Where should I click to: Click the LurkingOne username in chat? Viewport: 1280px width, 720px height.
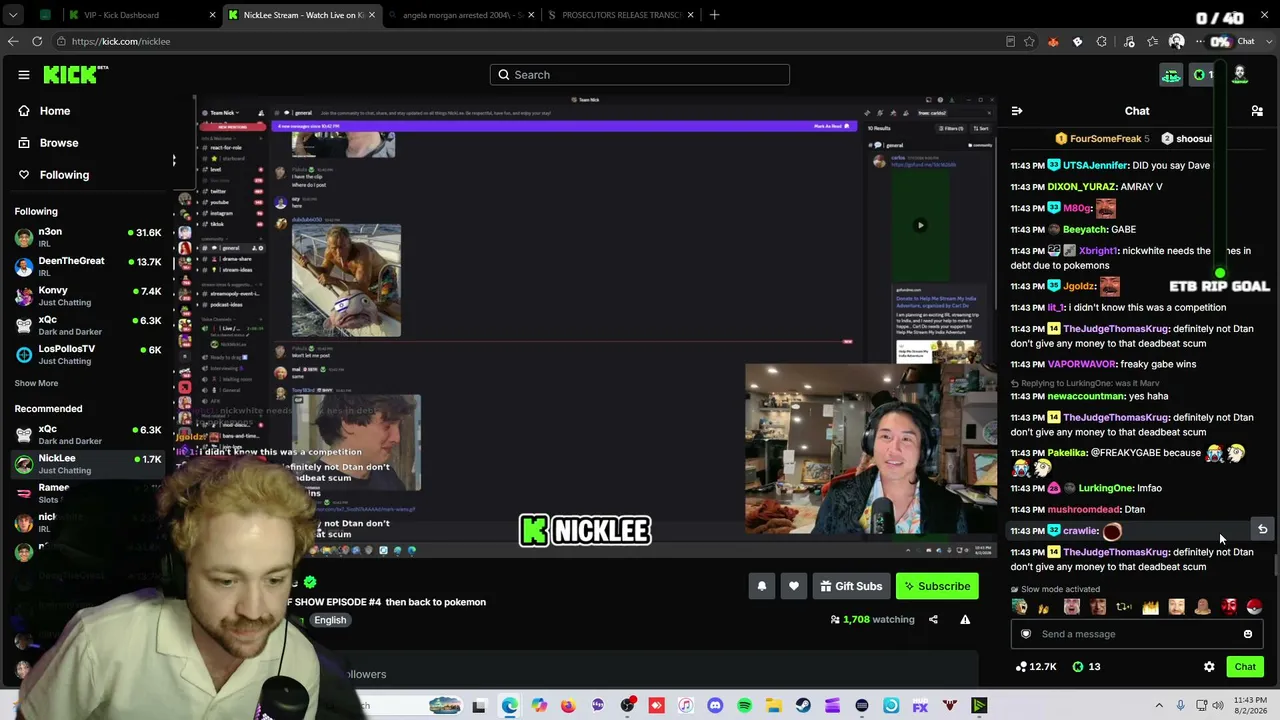coord(1105,488)
